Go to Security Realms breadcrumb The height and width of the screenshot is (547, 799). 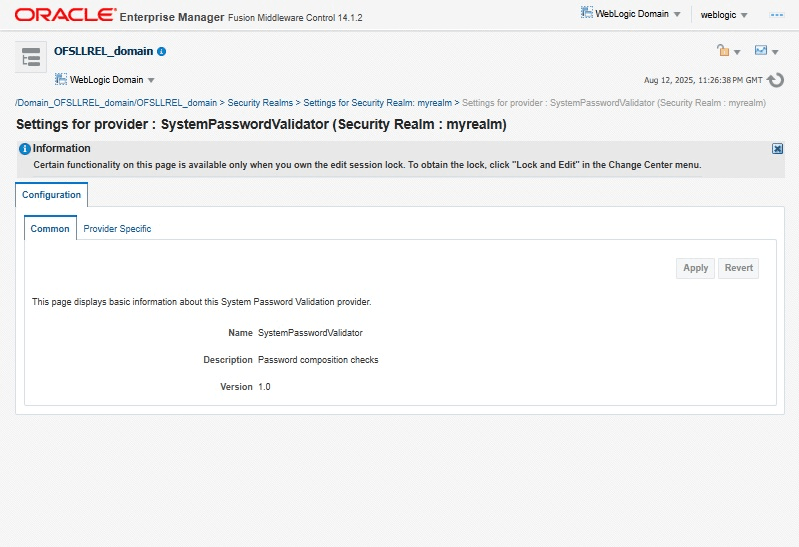(x=260, y=102)
